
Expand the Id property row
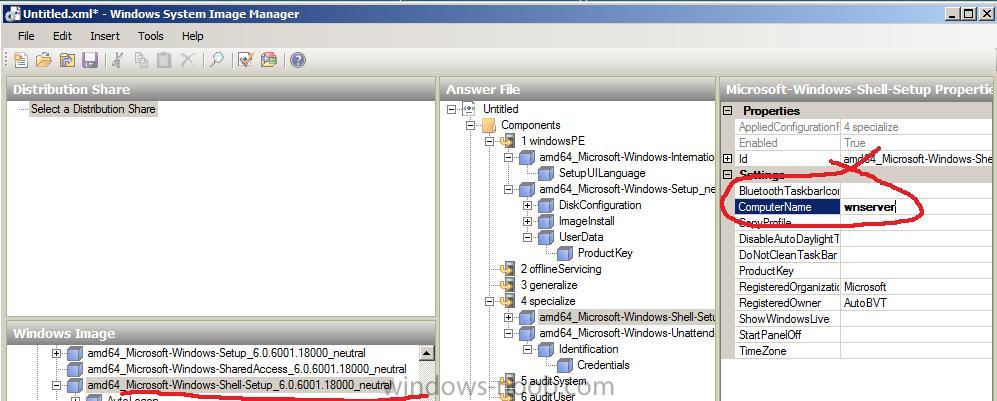[x=728, y=159]
